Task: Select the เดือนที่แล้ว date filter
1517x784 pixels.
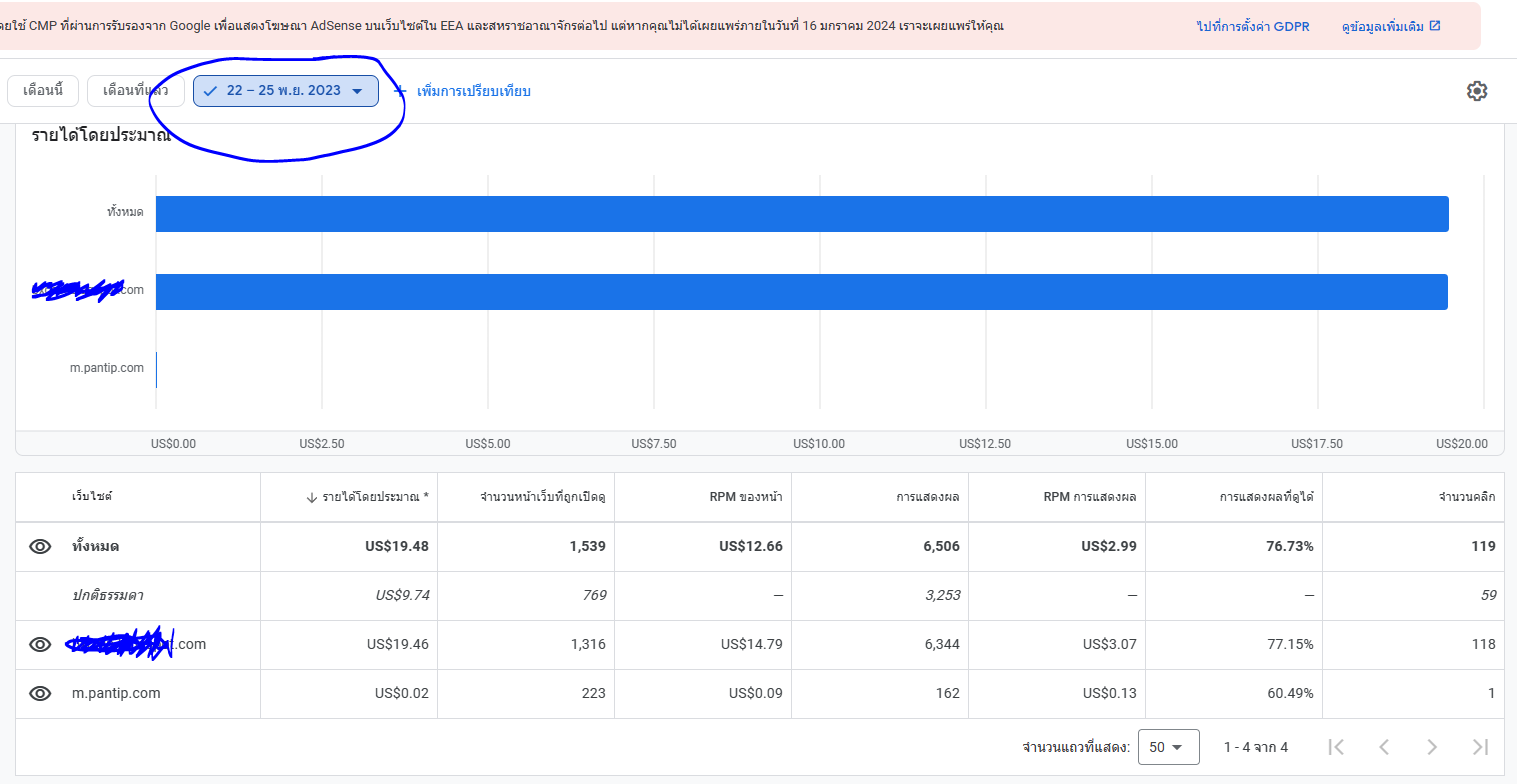Action: 135,91
